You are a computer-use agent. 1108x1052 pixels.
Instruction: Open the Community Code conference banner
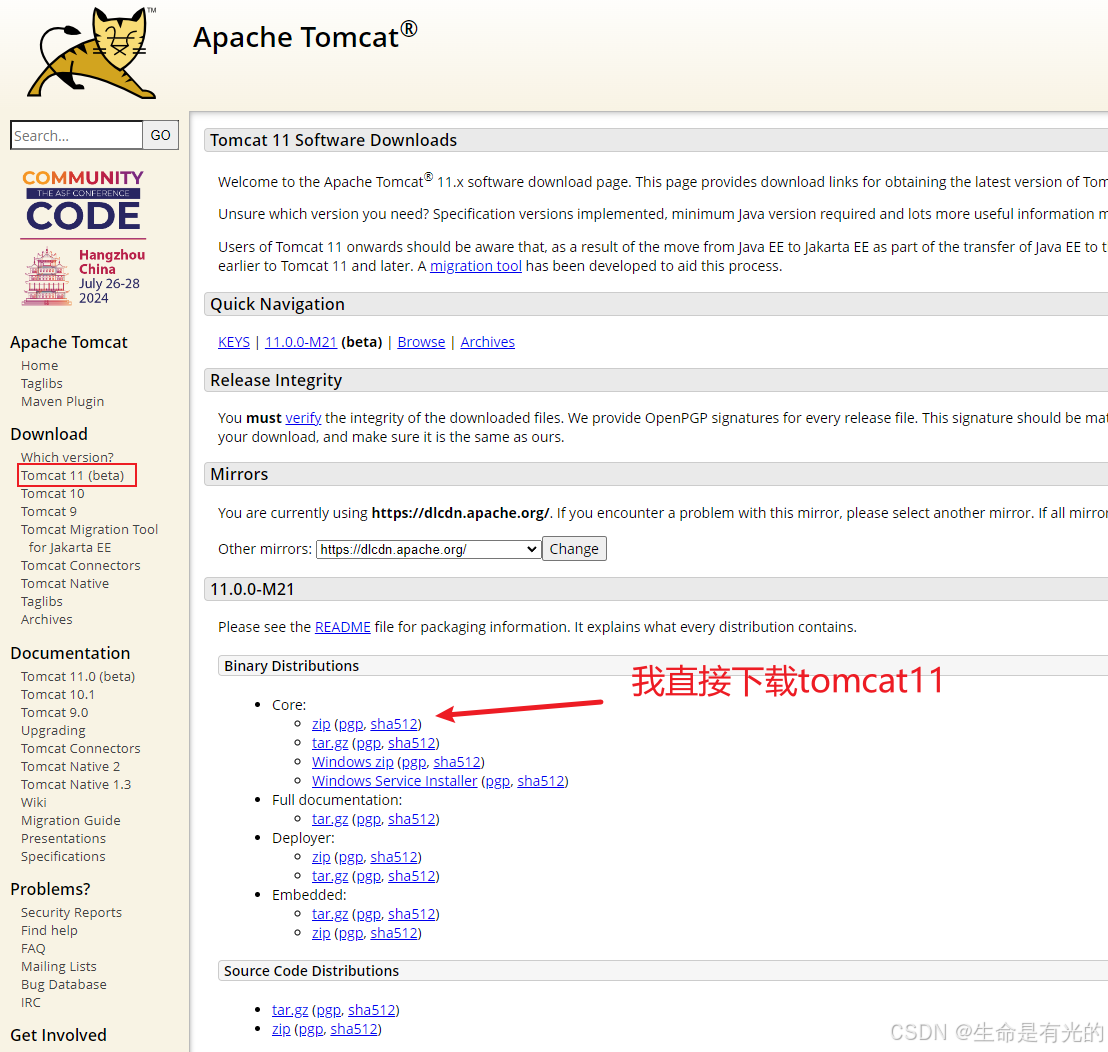click(x=83, y=237)
